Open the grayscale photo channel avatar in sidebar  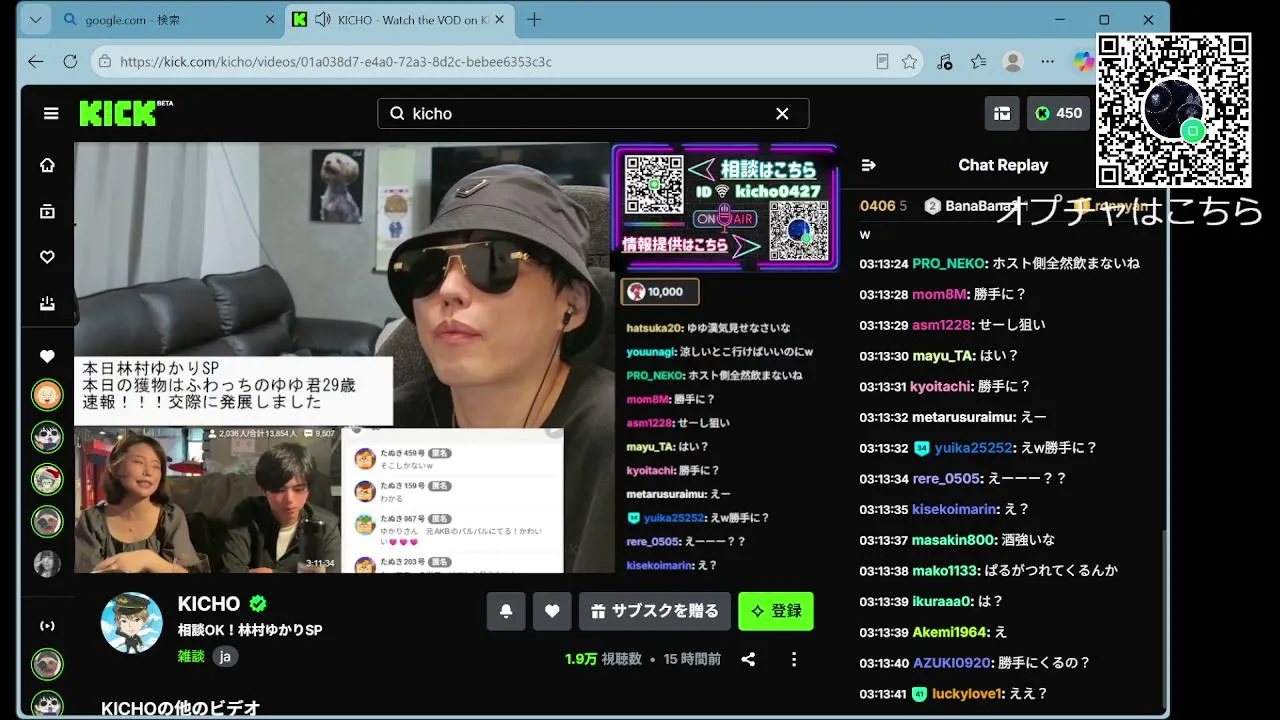47,563
